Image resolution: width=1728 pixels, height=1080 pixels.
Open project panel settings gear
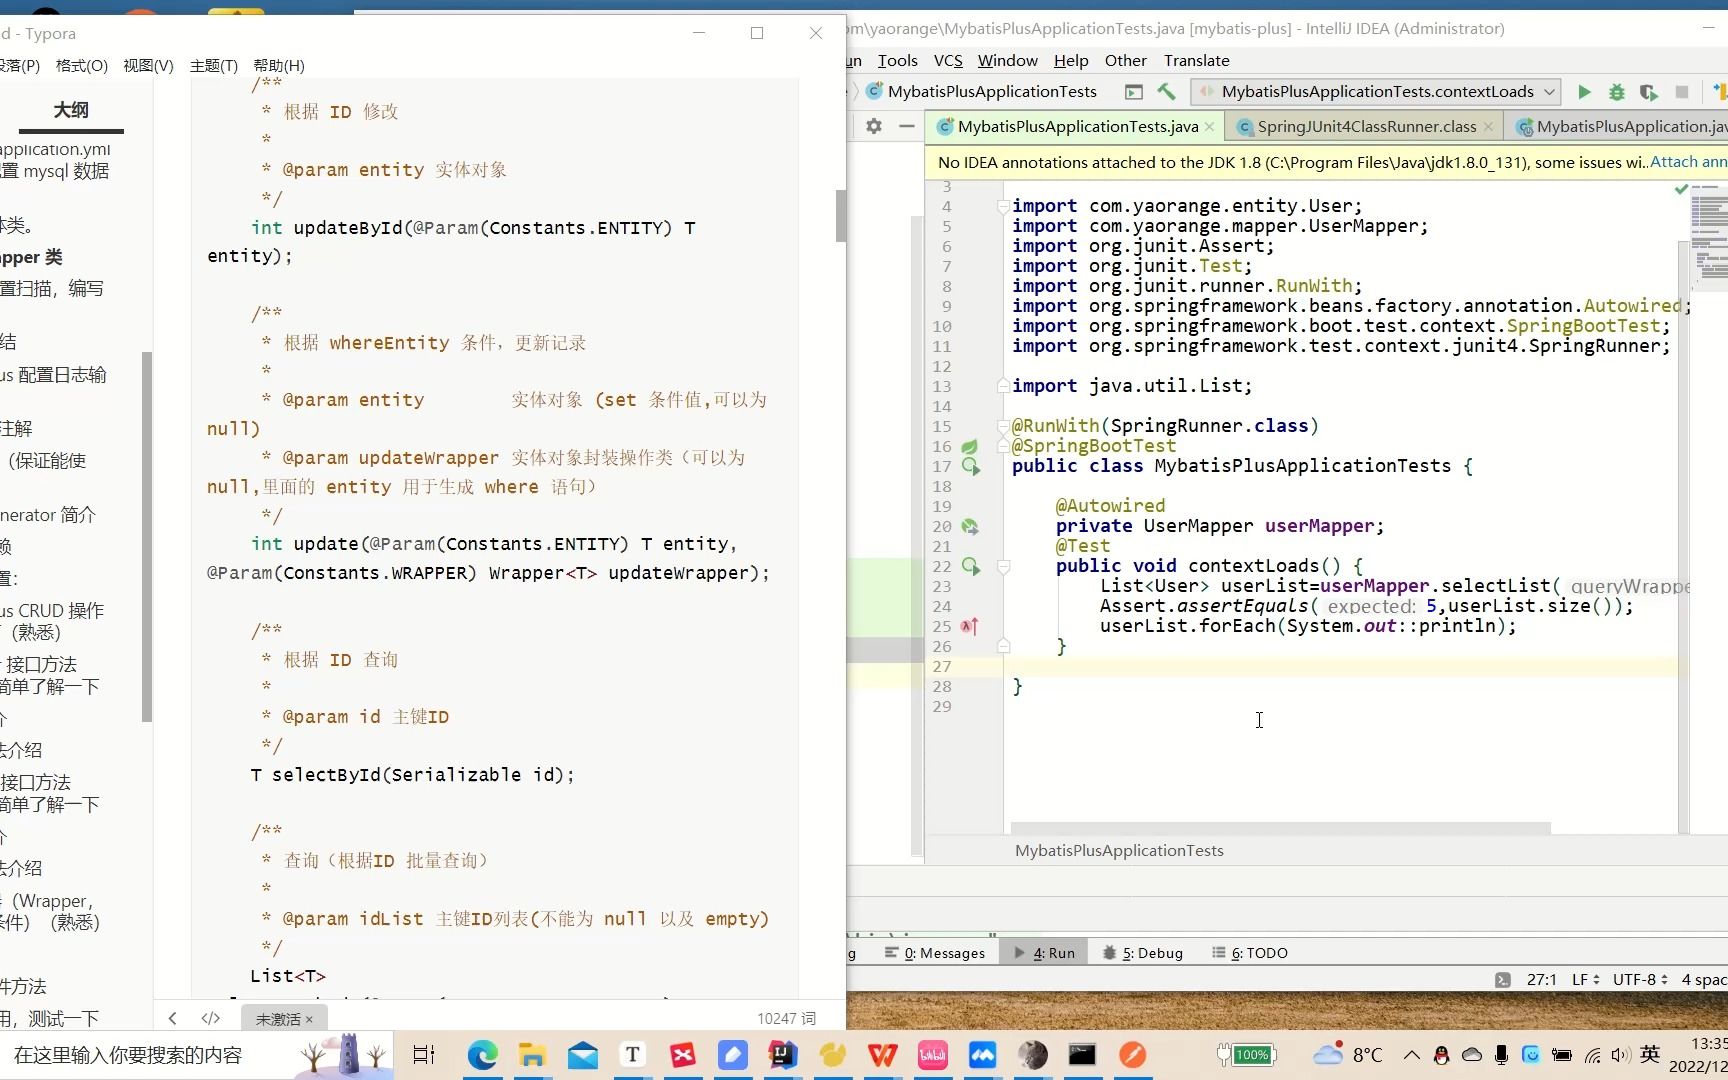874,126
